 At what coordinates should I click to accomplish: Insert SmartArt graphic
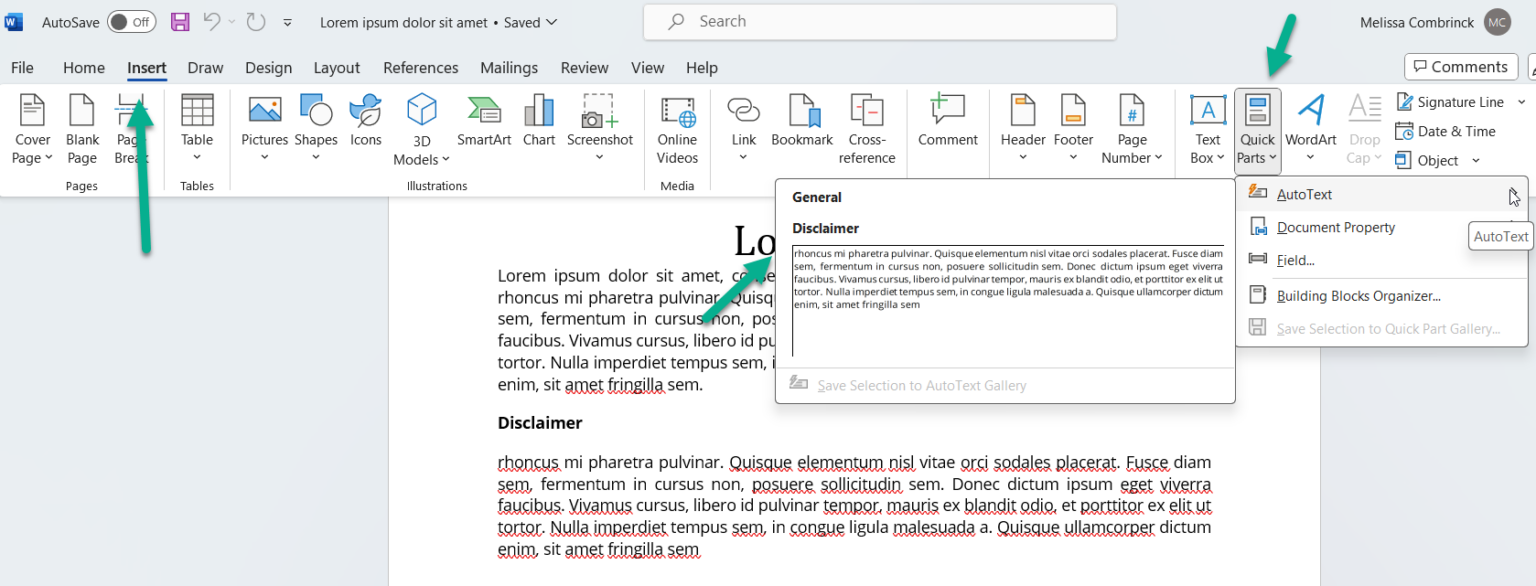(484, 120)
